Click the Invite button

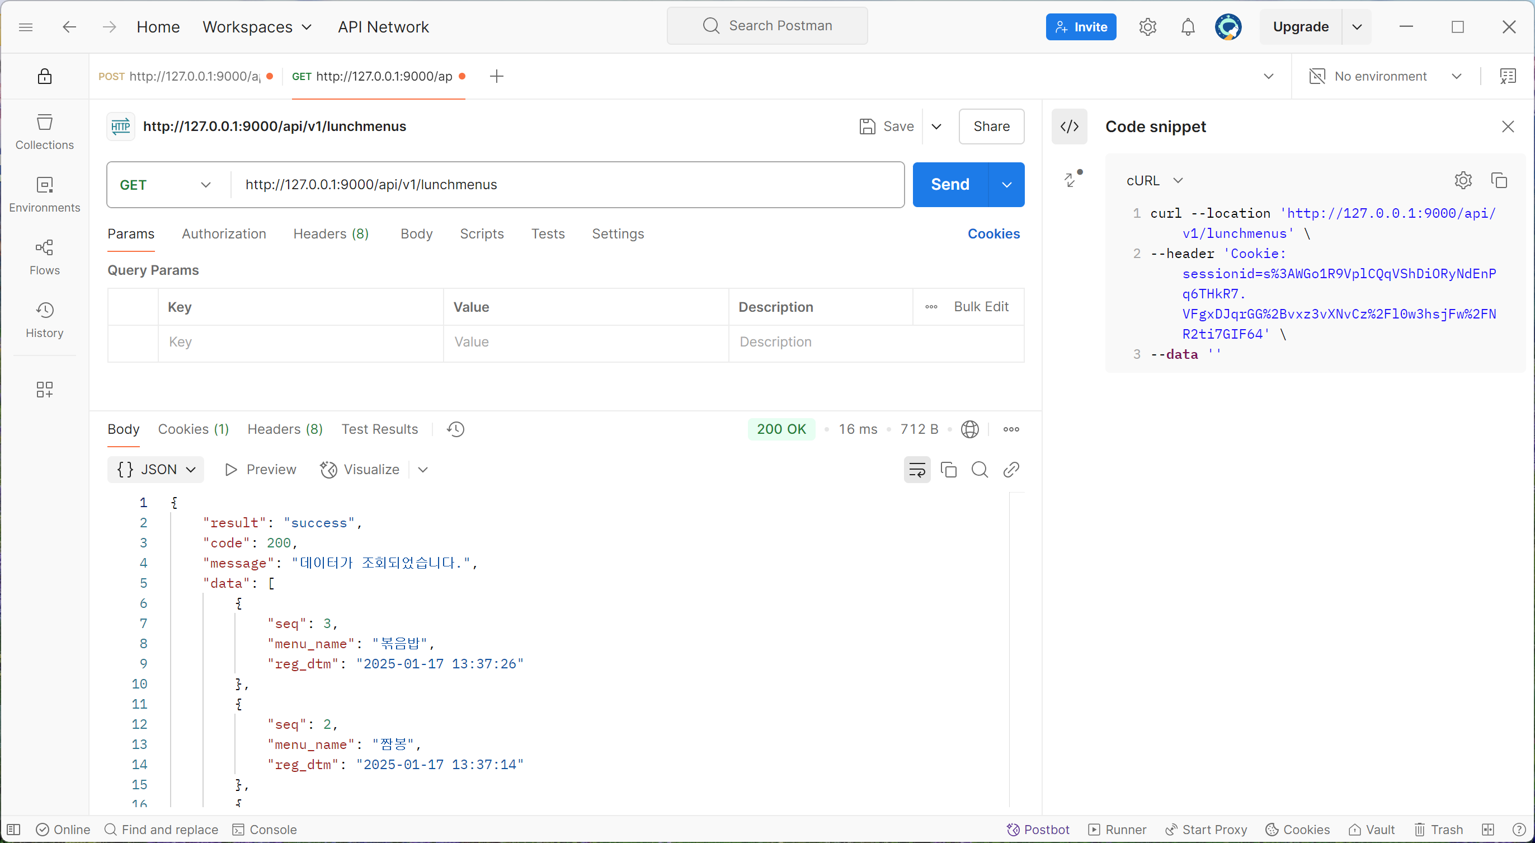point(1081,27)
